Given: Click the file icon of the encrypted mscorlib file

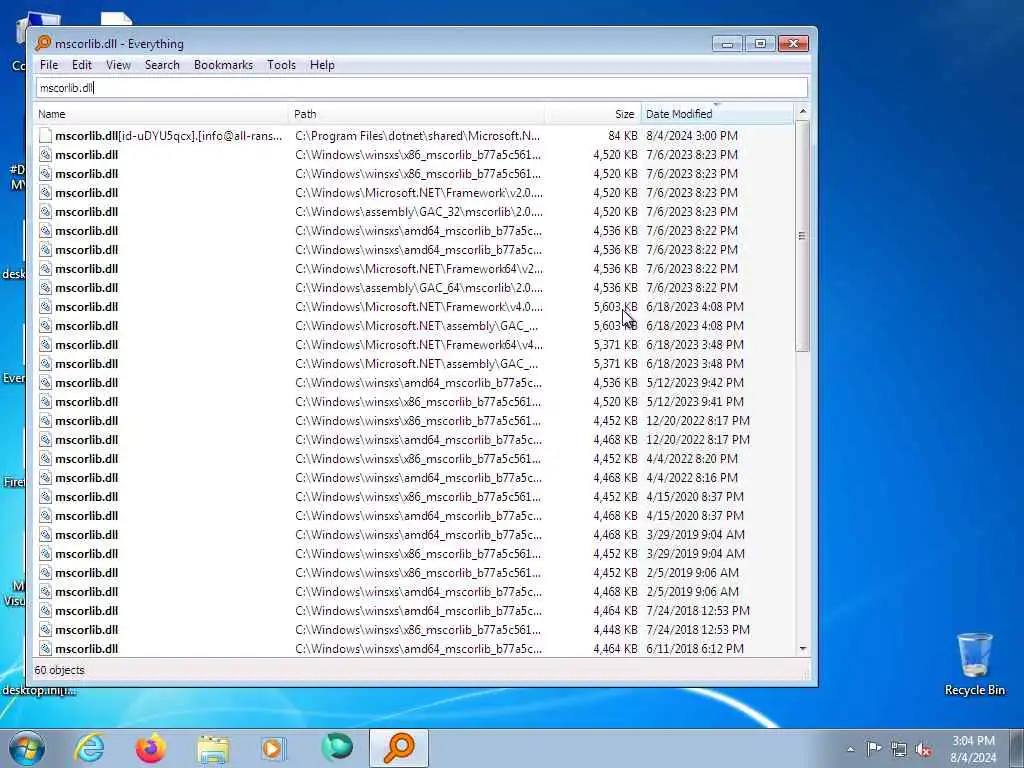Looking at the screenshot, I should pos(45,135).
